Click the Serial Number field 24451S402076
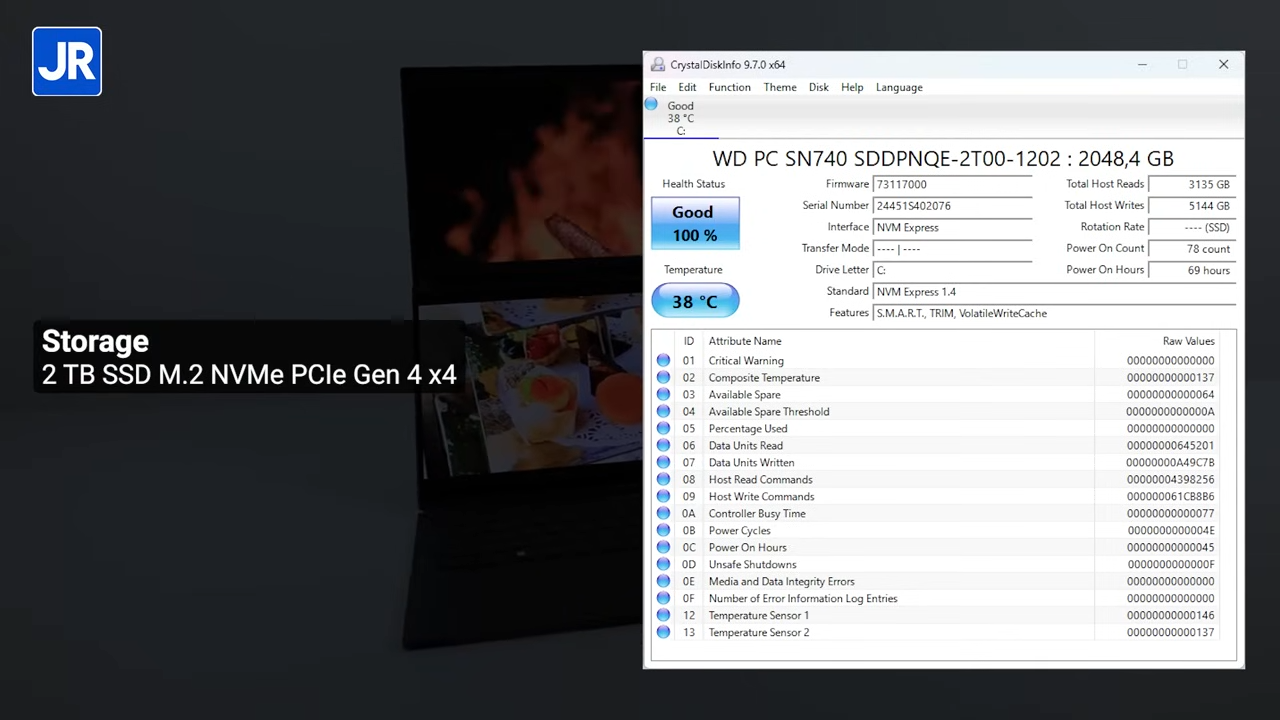Viewport: 1280px width, 720px height. [x=952, y=206]
